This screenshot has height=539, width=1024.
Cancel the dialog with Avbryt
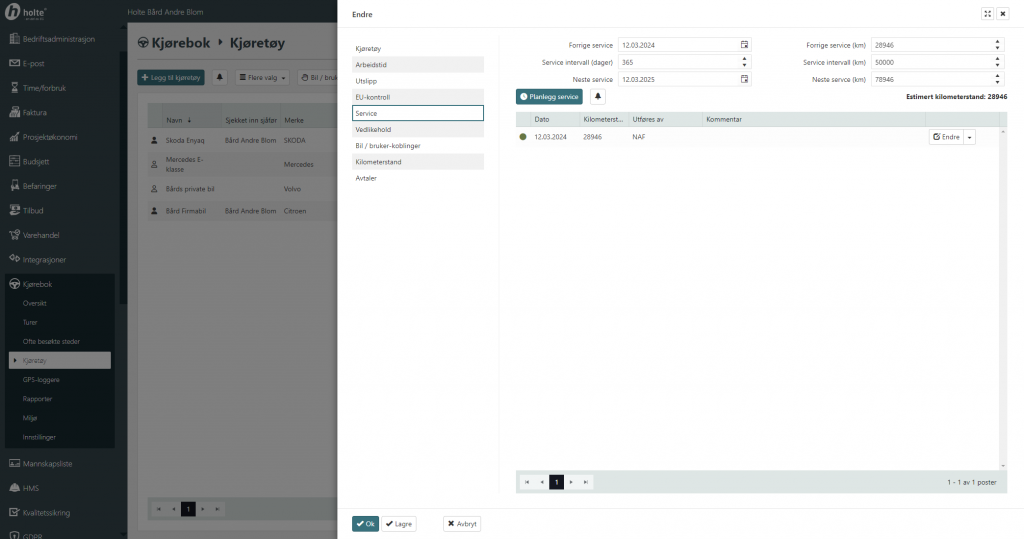(462, 523)
